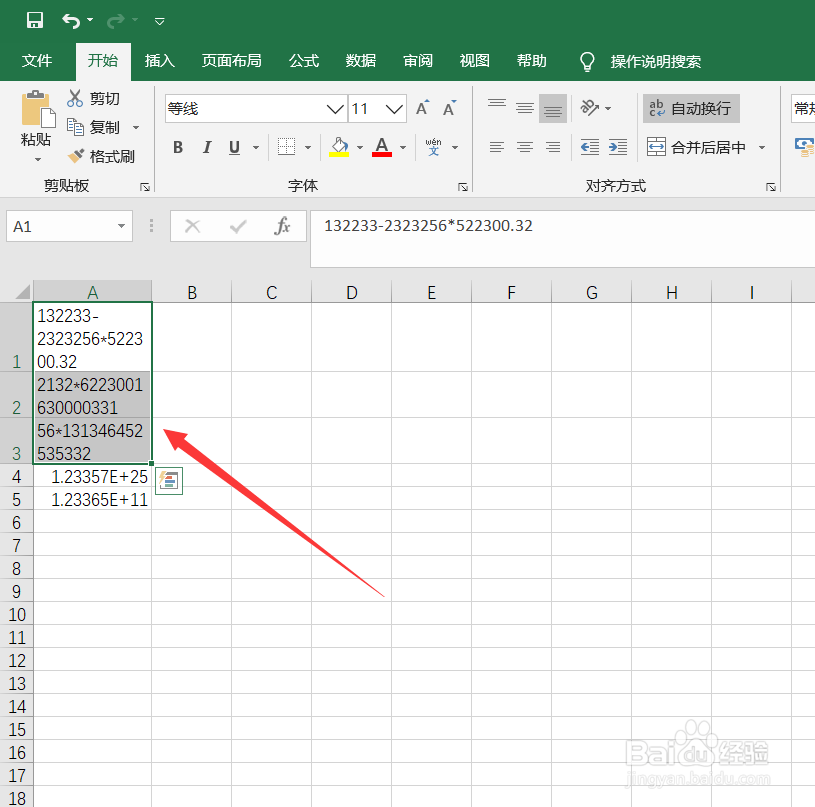815x807 pixels.
Task: Click the select-all corner triangle
Action: [22, 292]
